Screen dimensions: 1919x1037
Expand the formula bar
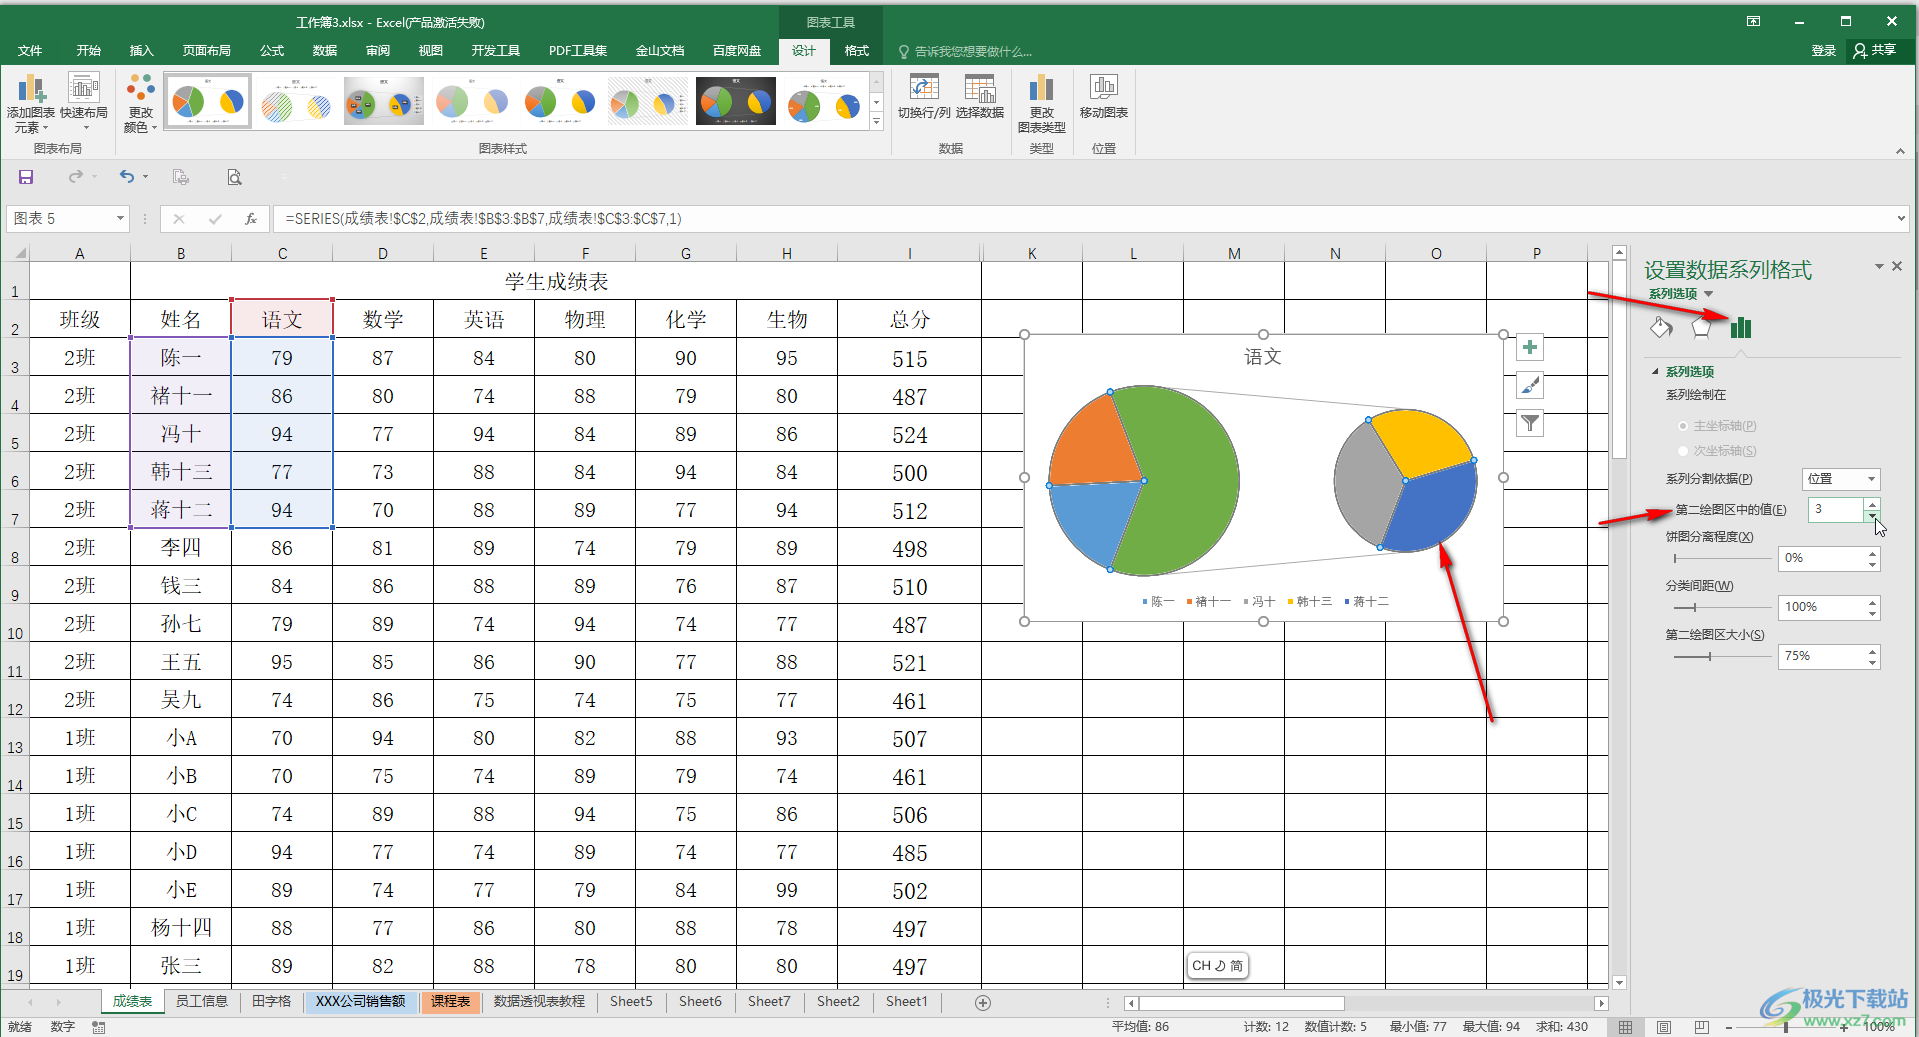(x=1900, y=218)
